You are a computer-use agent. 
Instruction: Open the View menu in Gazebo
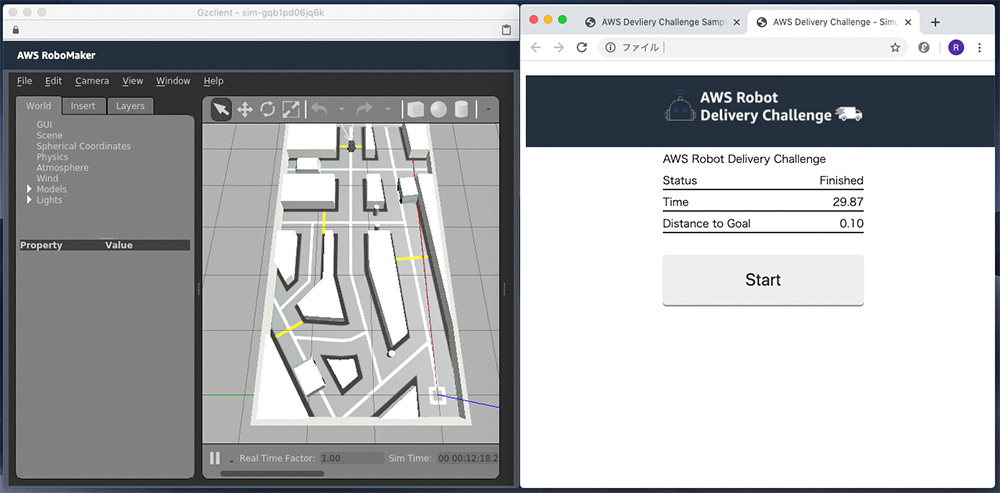[x=133, y=81]
